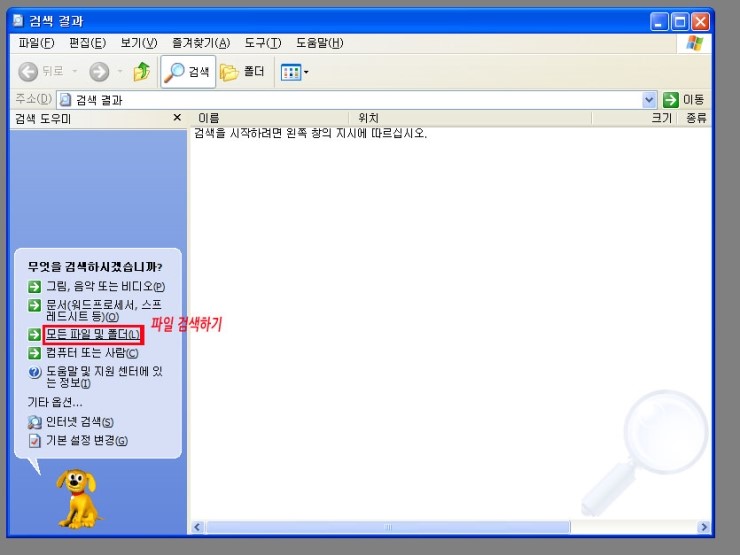Click the search companion dog character

[77, 498]
